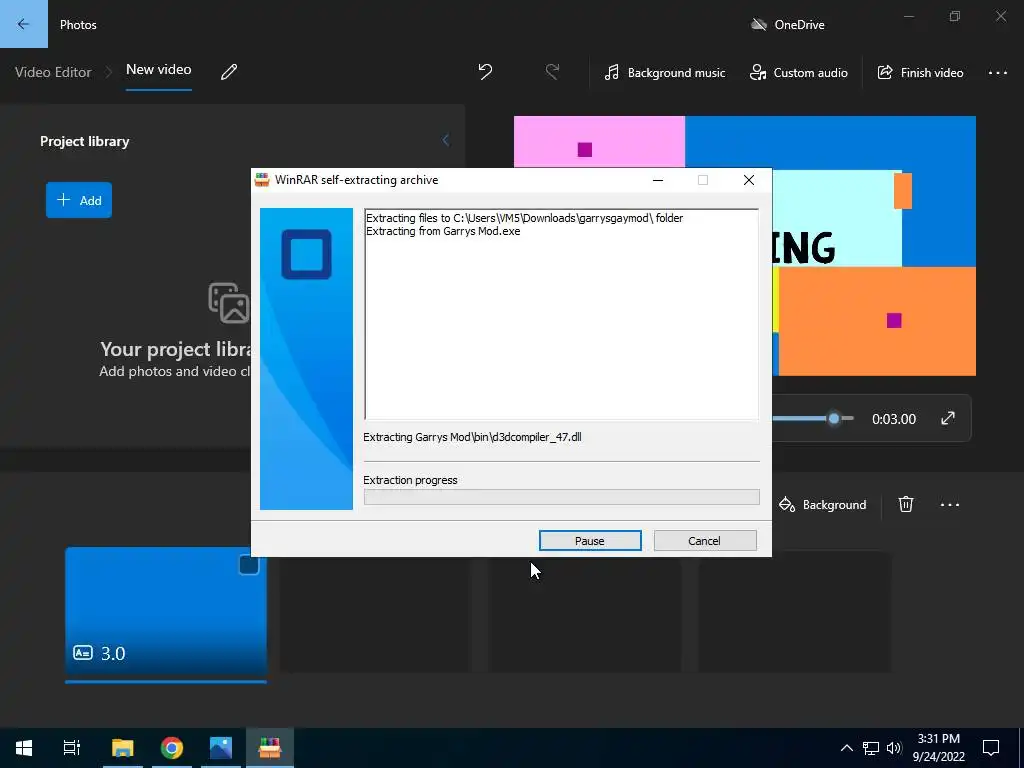Image resolution: width=1024 pixels, height=768 pixels.
Task: Click the Photos back arrow button
Action: click(24, 24)
